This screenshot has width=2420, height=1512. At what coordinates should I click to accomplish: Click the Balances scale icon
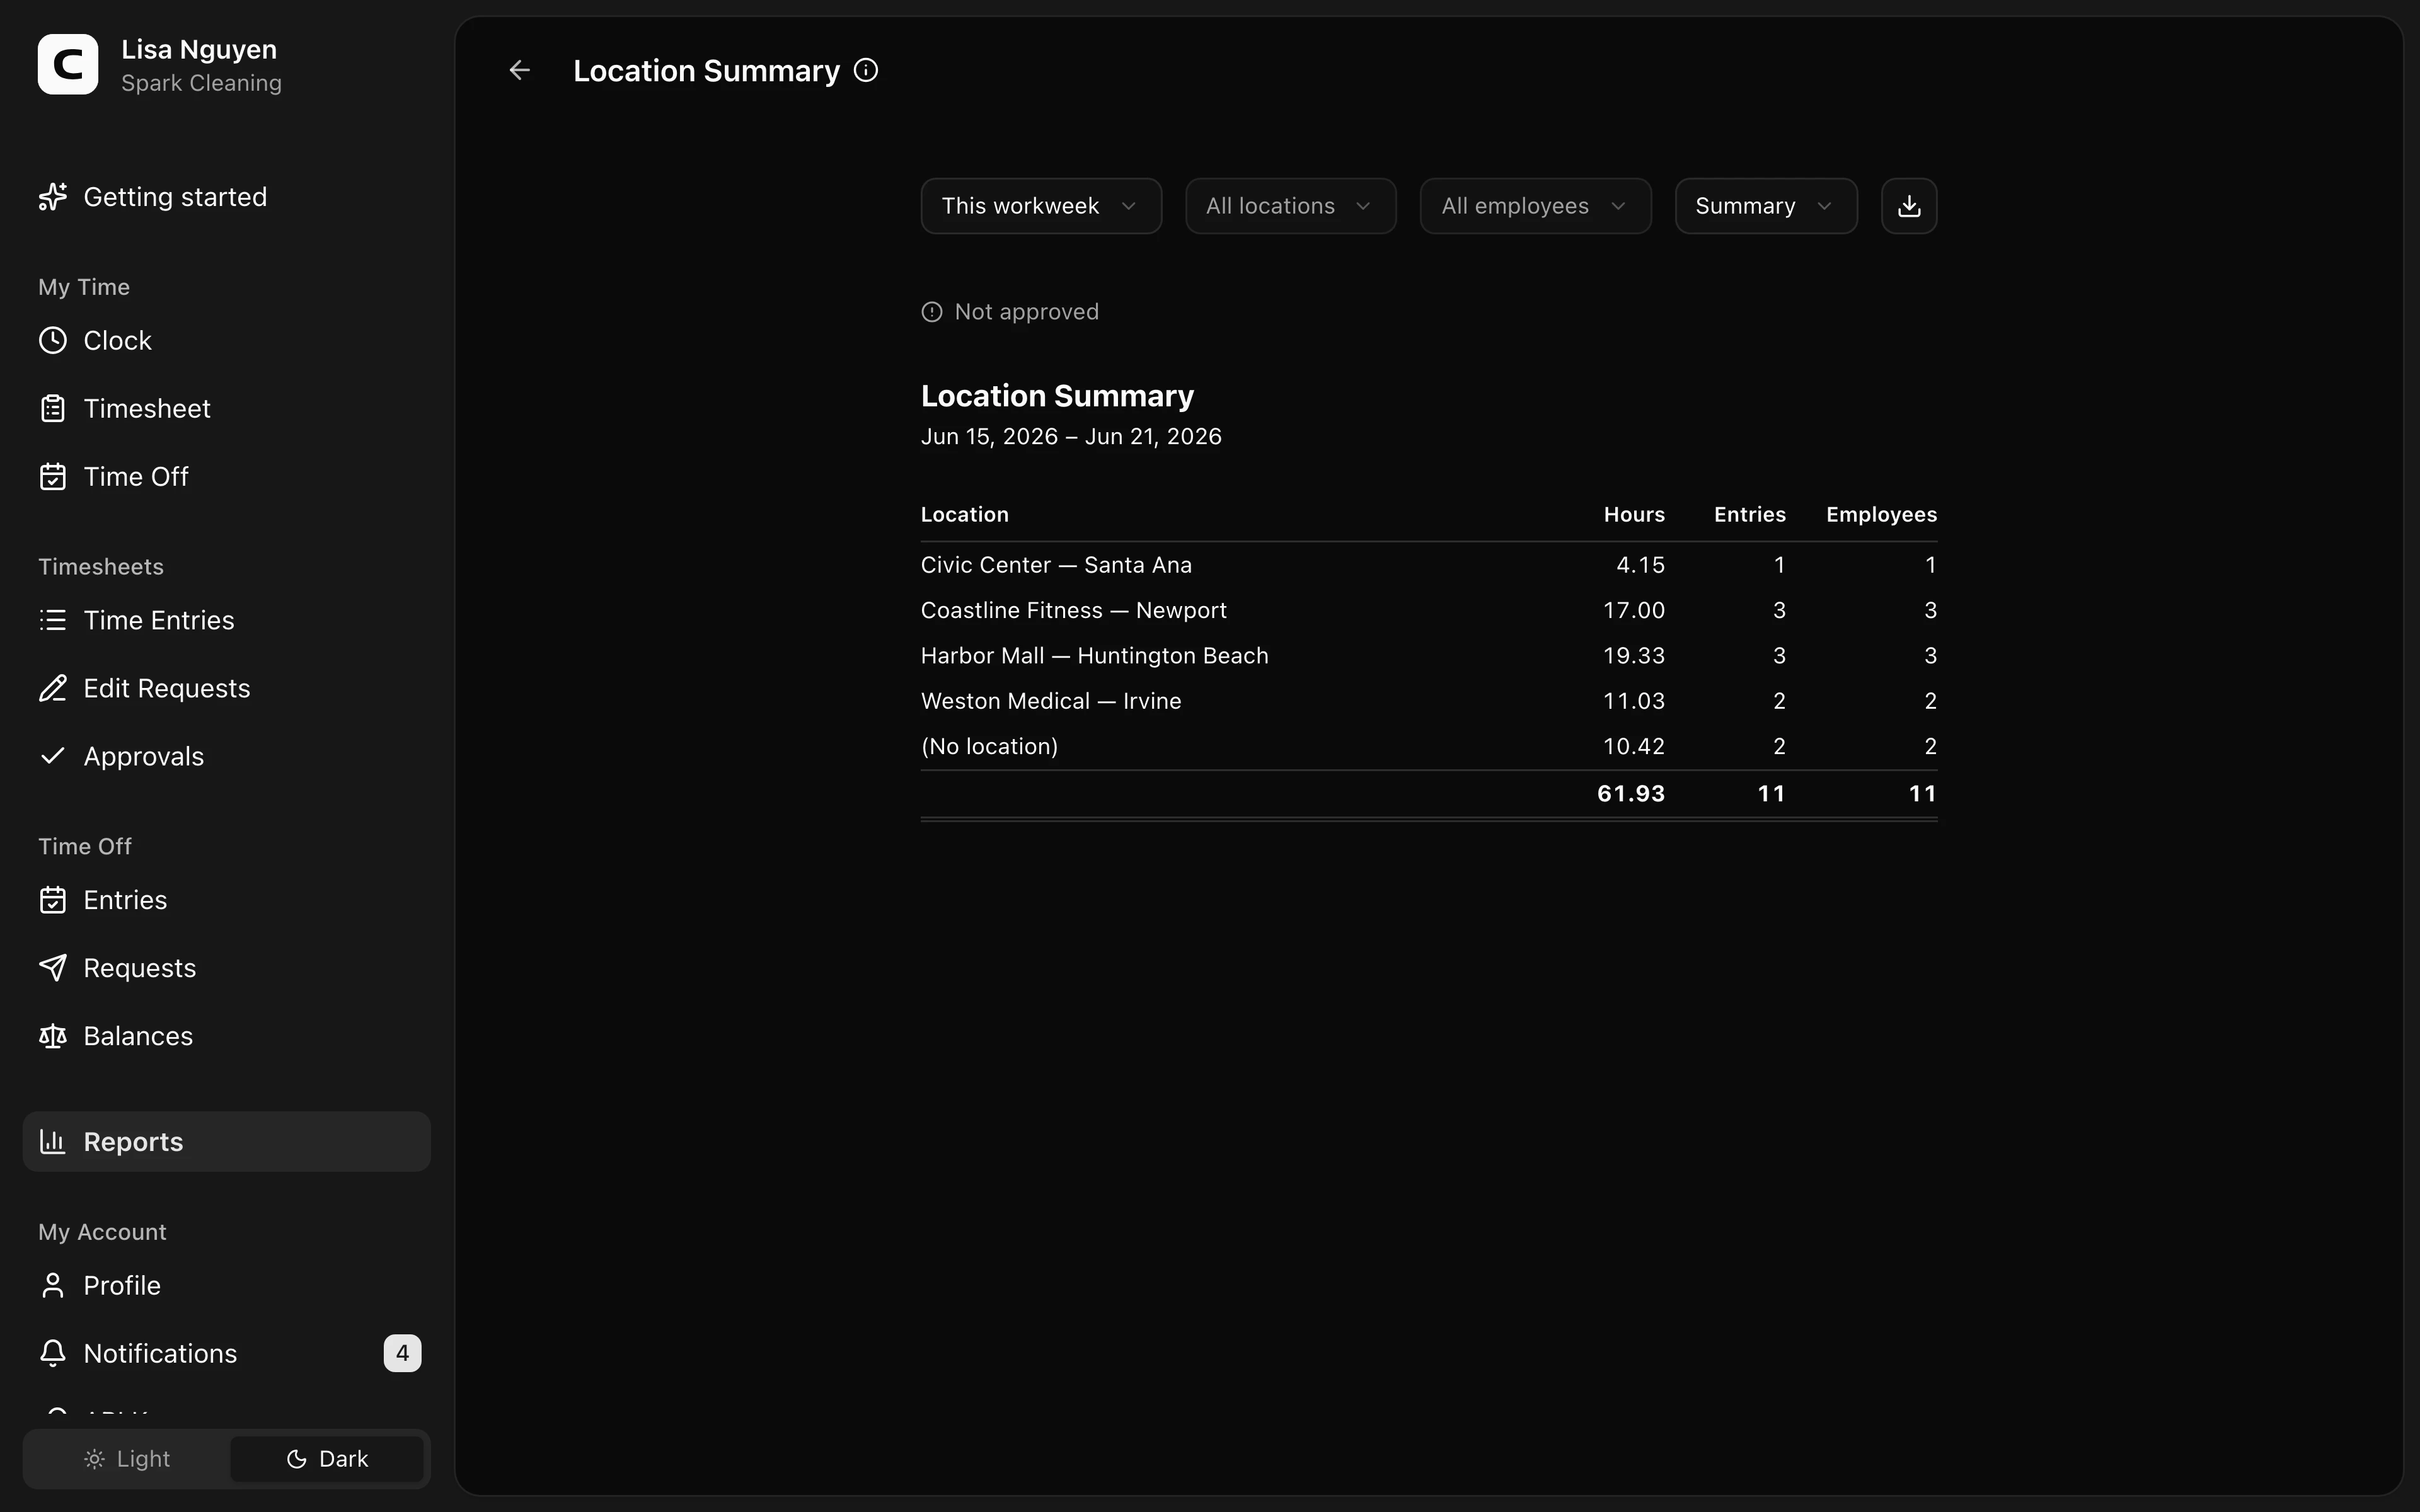click(53, 1036)
